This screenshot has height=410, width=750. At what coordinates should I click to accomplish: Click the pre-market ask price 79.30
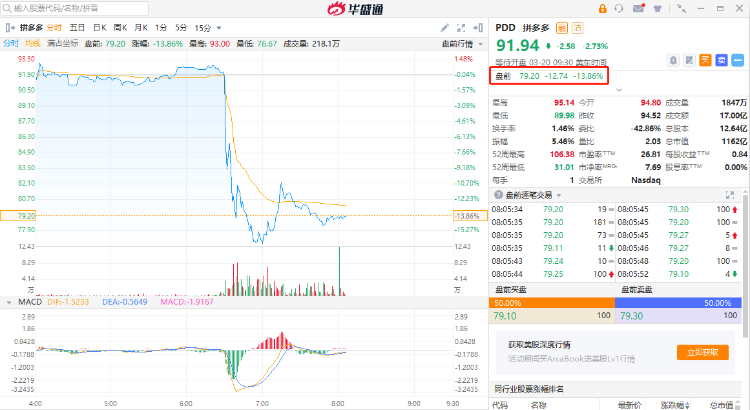click(x=631, y=316)
